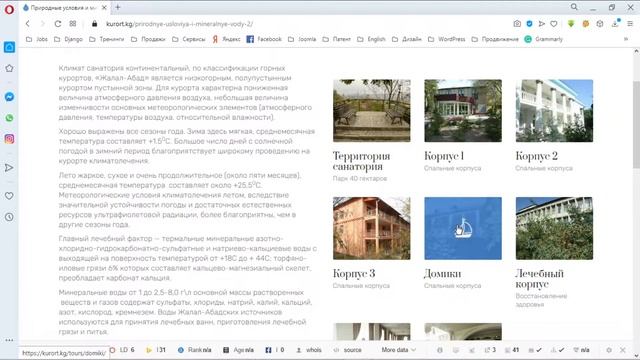Open the Joomla bookmarks folder
This screenshot has width=640, height=360.
click(302, 39)
